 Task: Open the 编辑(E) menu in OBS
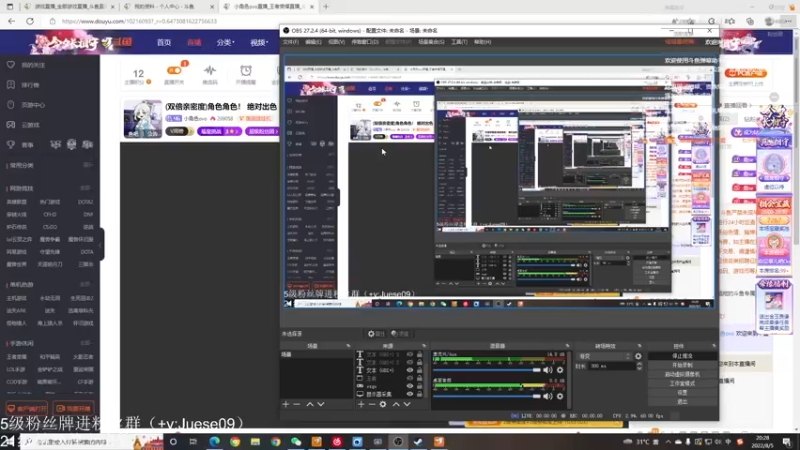313,42
